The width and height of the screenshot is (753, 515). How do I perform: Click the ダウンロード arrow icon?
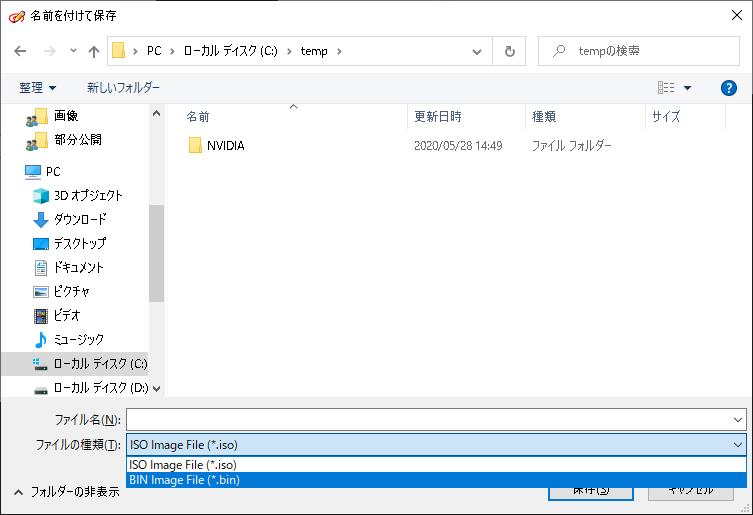(41, 220)
